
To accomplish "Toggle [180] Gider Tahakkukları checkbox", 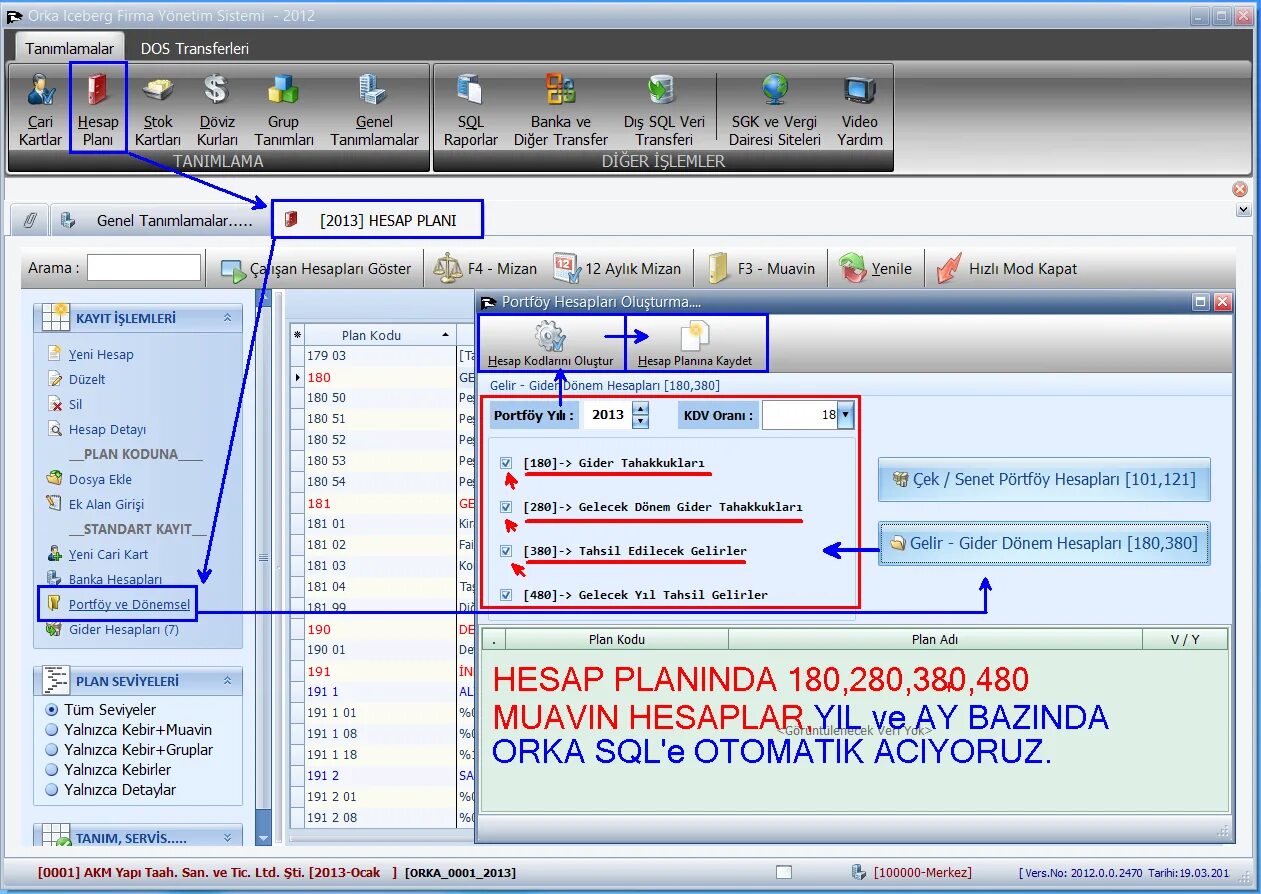I will pyautogui.click(x=506, y=463).
